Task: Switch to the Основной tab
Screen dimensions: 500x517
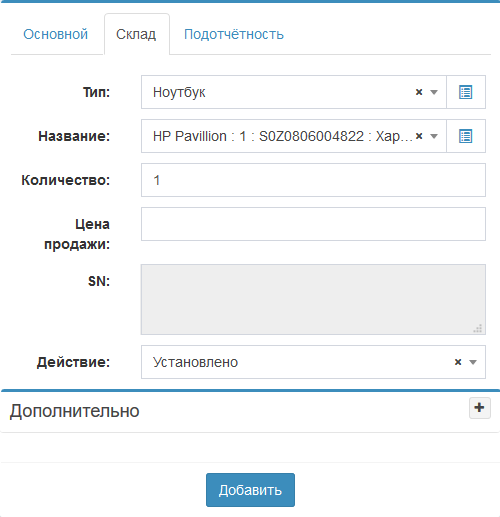Action: point(56,34)
